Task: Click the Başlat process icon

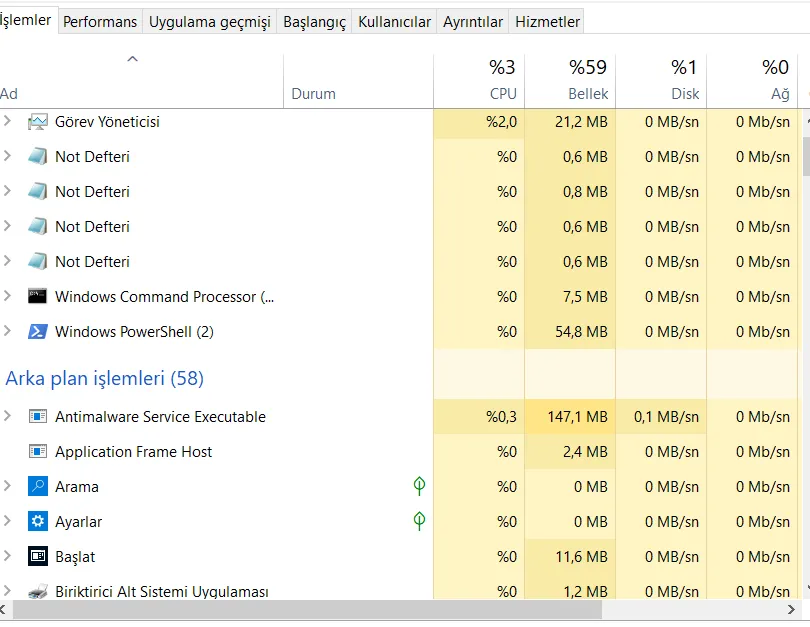Action: 38,557
